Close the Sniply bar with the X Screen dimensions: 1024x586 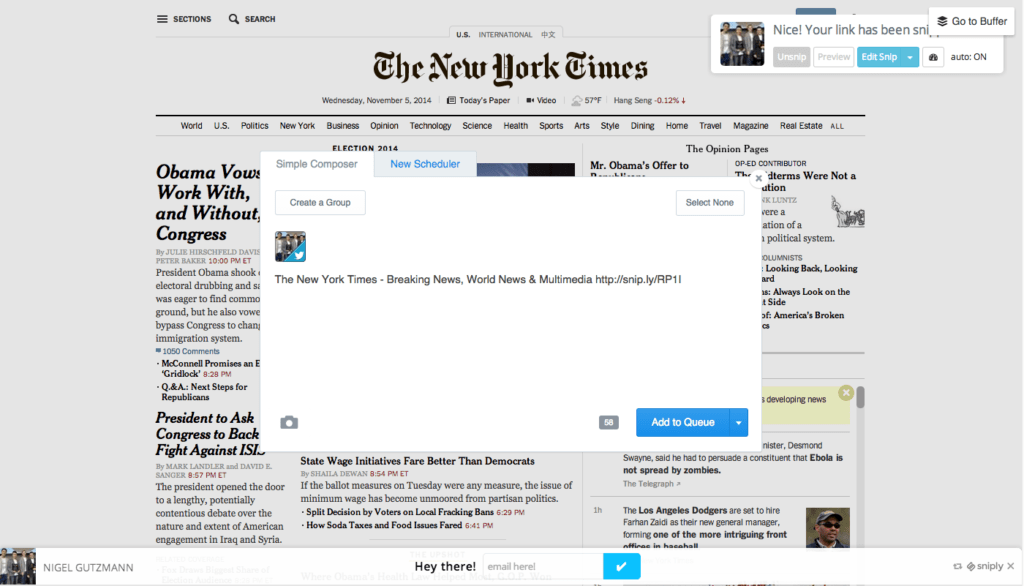1010,566
